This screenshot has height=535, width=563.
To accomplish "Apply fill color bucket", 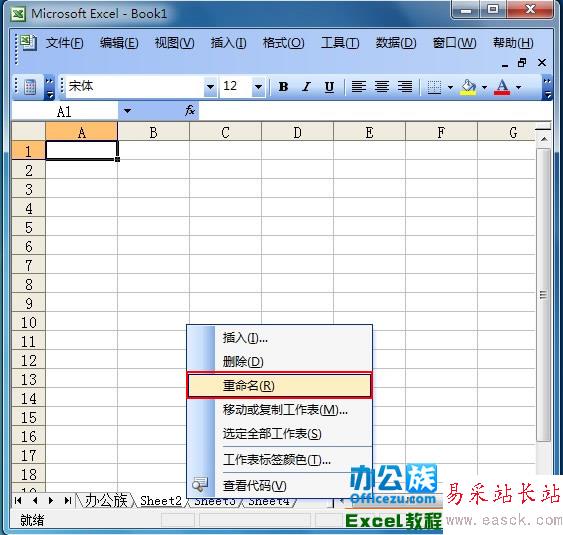I will pos(468,87).
